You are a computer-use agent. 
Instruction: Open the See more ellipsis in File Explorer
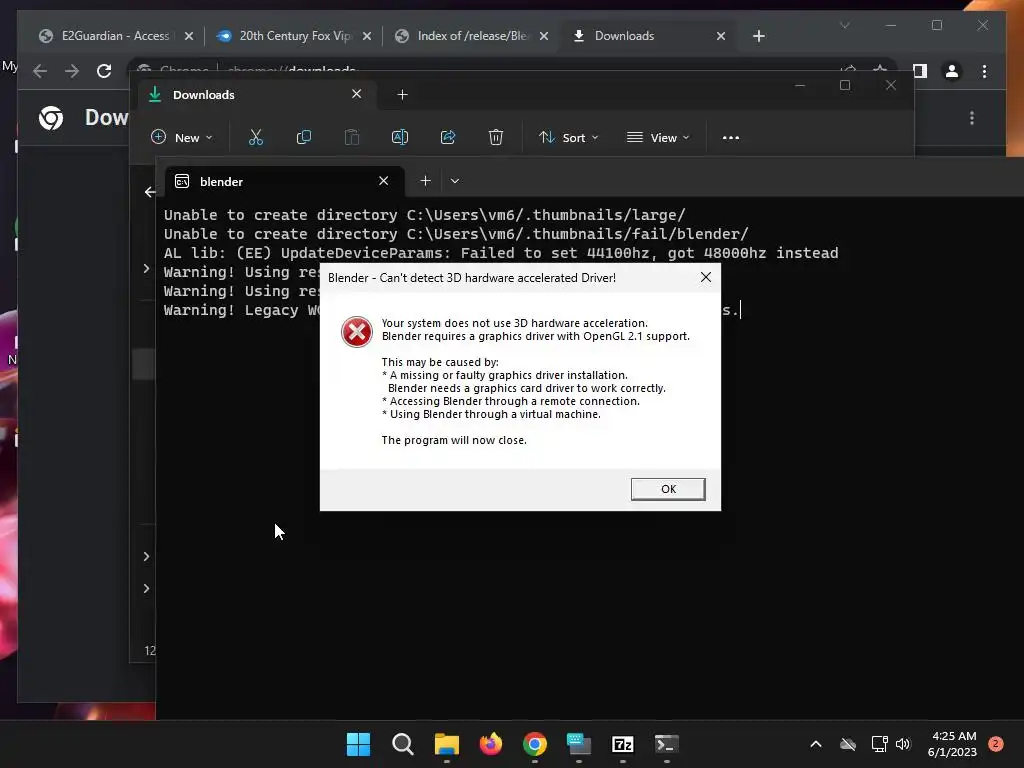point(731,137)
